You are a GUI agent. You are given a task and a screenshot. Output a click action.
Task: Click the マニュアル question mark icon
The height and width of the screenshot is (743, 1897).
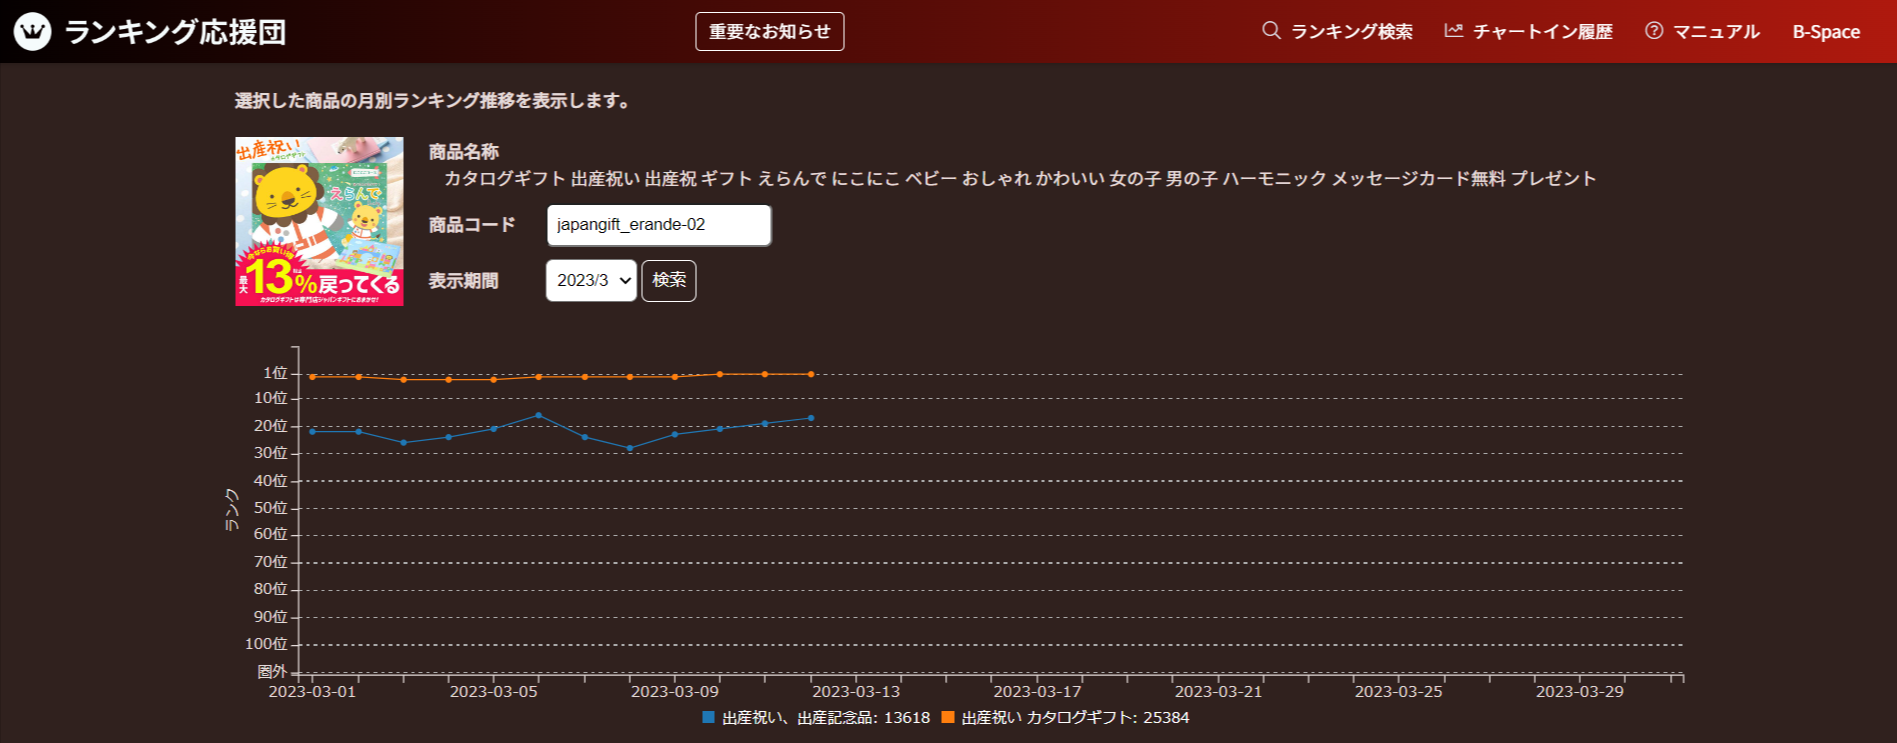tap(1654, 31)
